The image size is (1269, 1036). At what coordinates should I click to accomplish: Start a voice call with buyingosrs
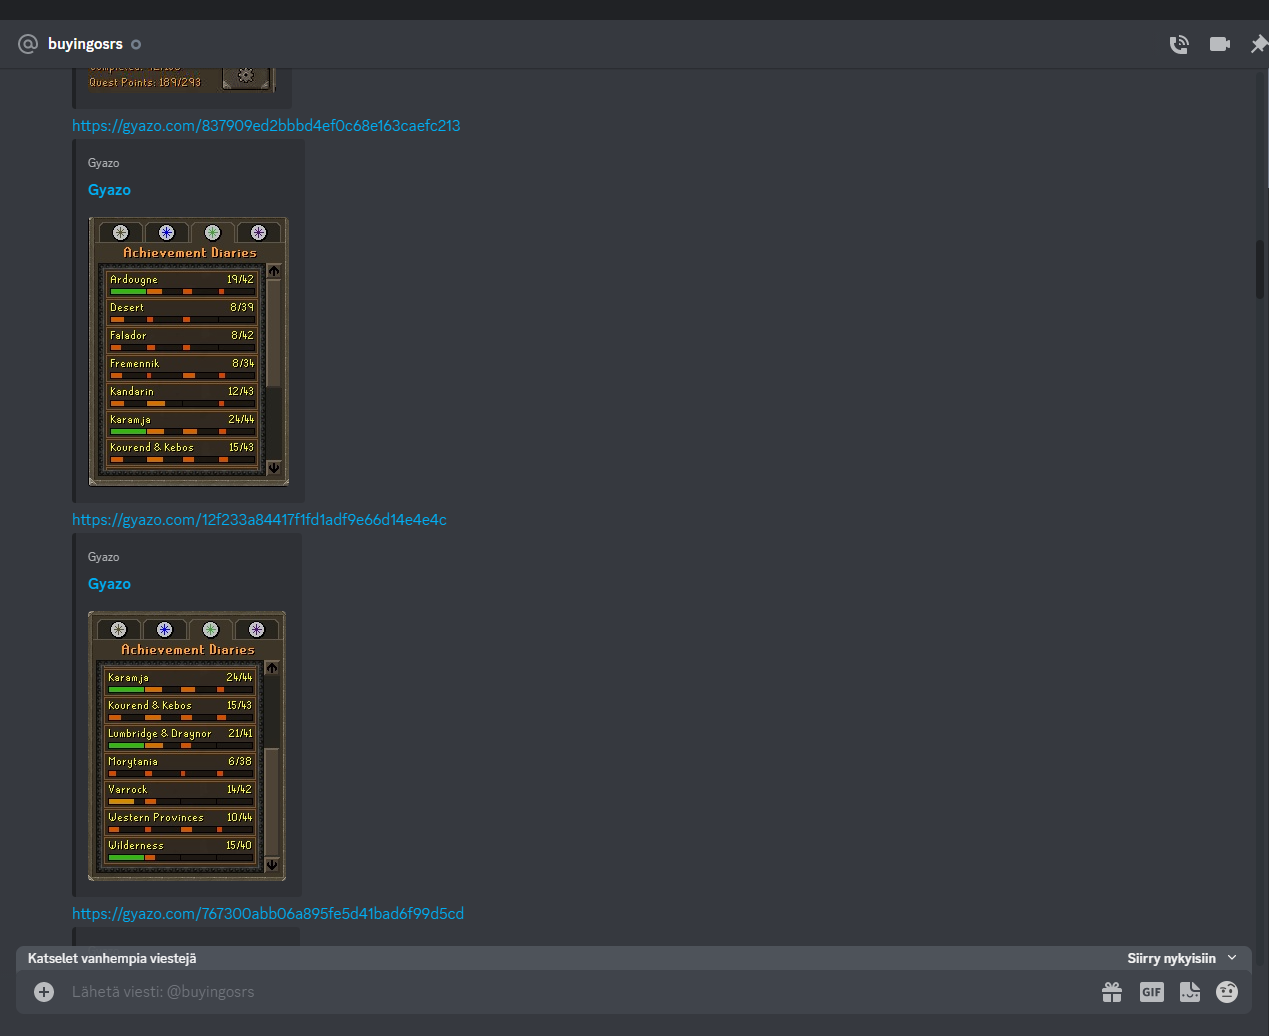tap(1179, 44)
